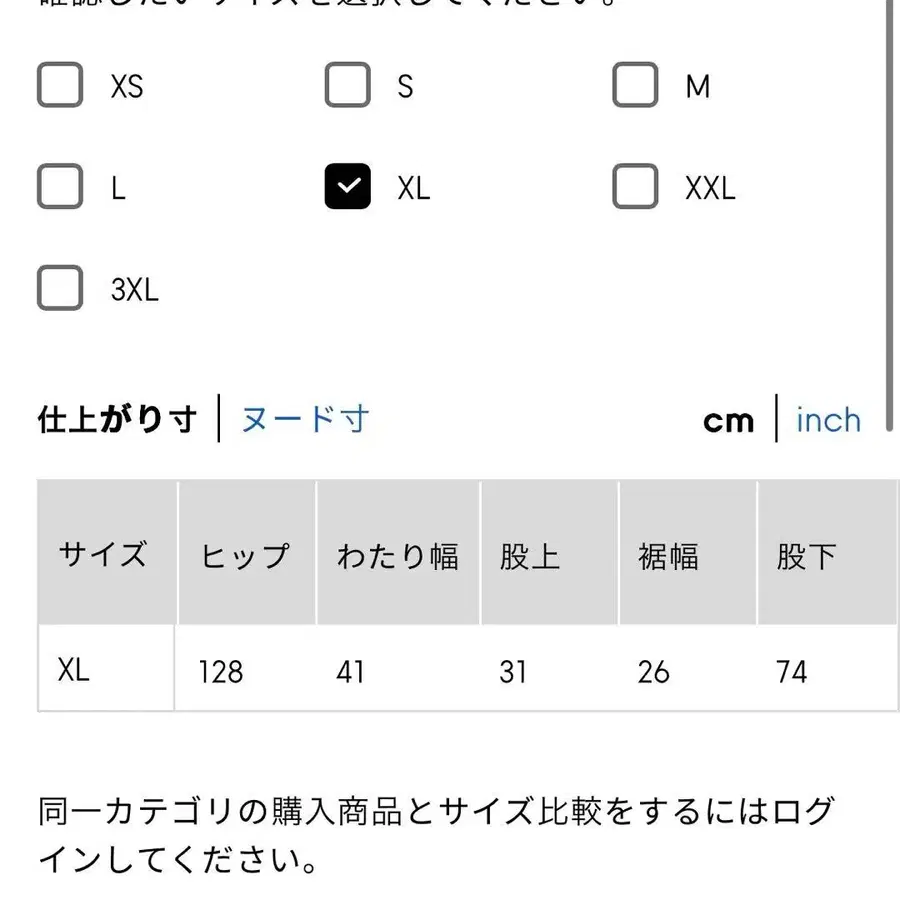Select the M size checkbox
This screenshot has height=900, width=900.
[x=635, y=85]
